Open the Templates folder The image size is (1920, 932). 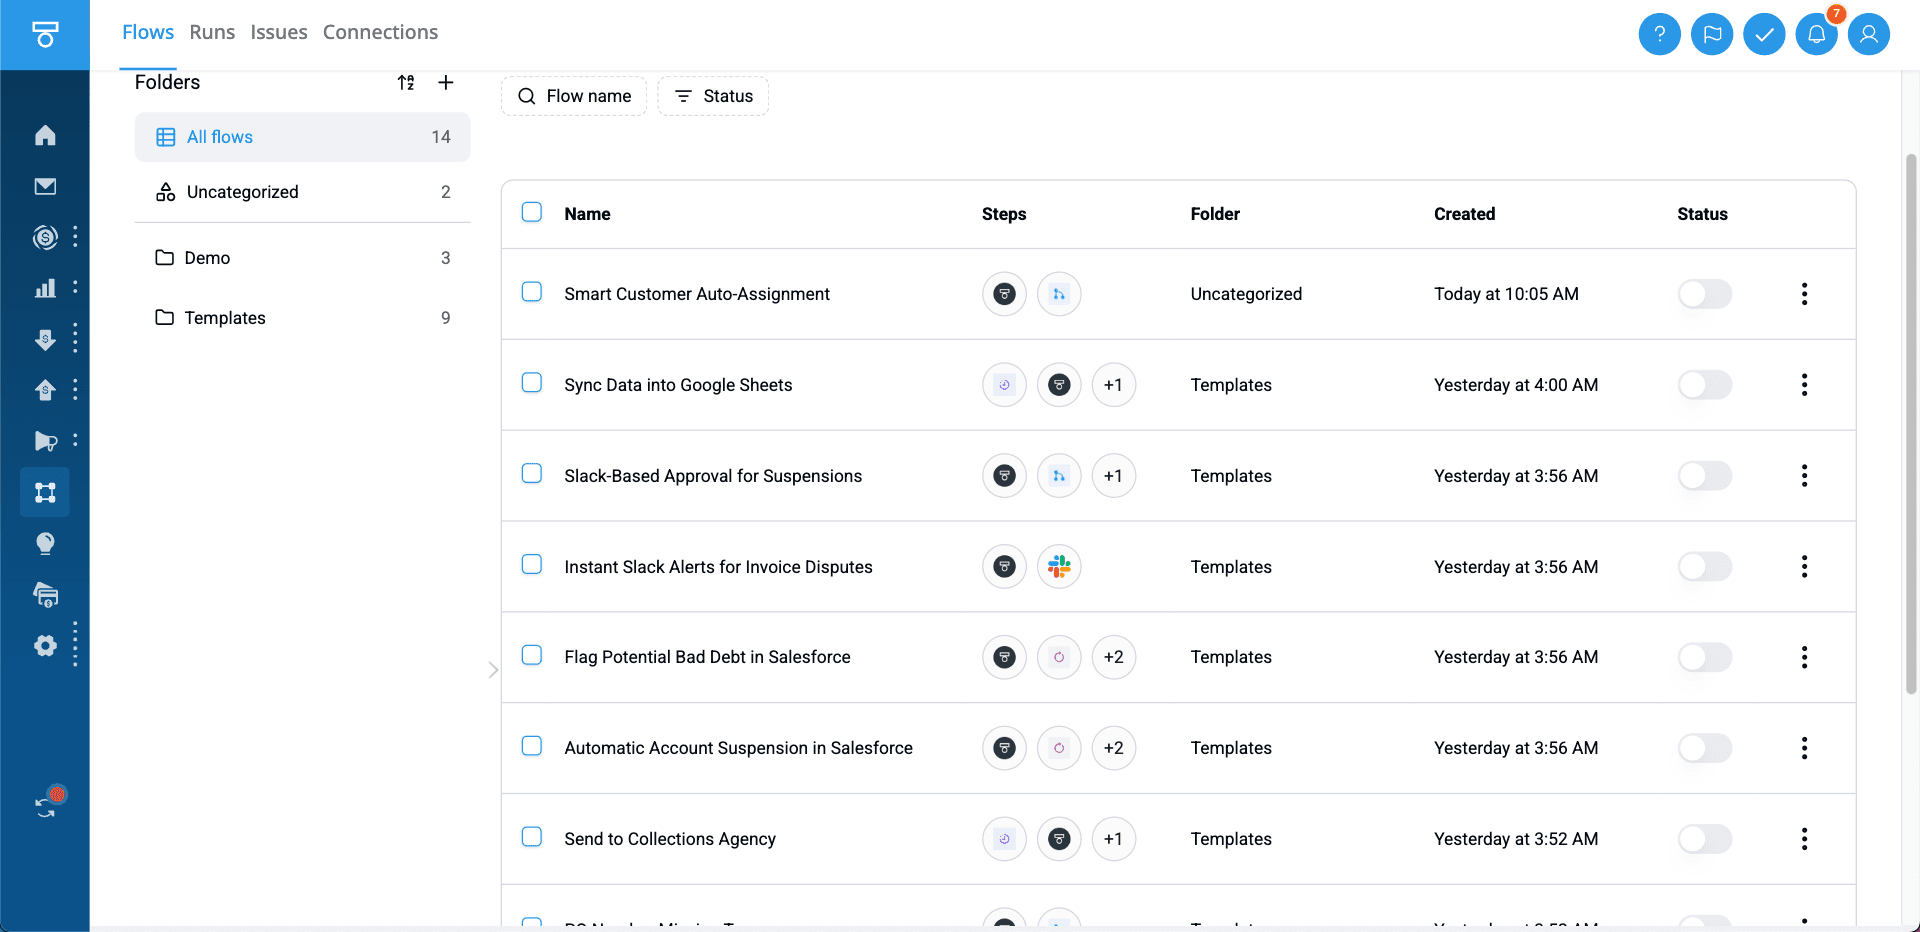tap(225, 318)
